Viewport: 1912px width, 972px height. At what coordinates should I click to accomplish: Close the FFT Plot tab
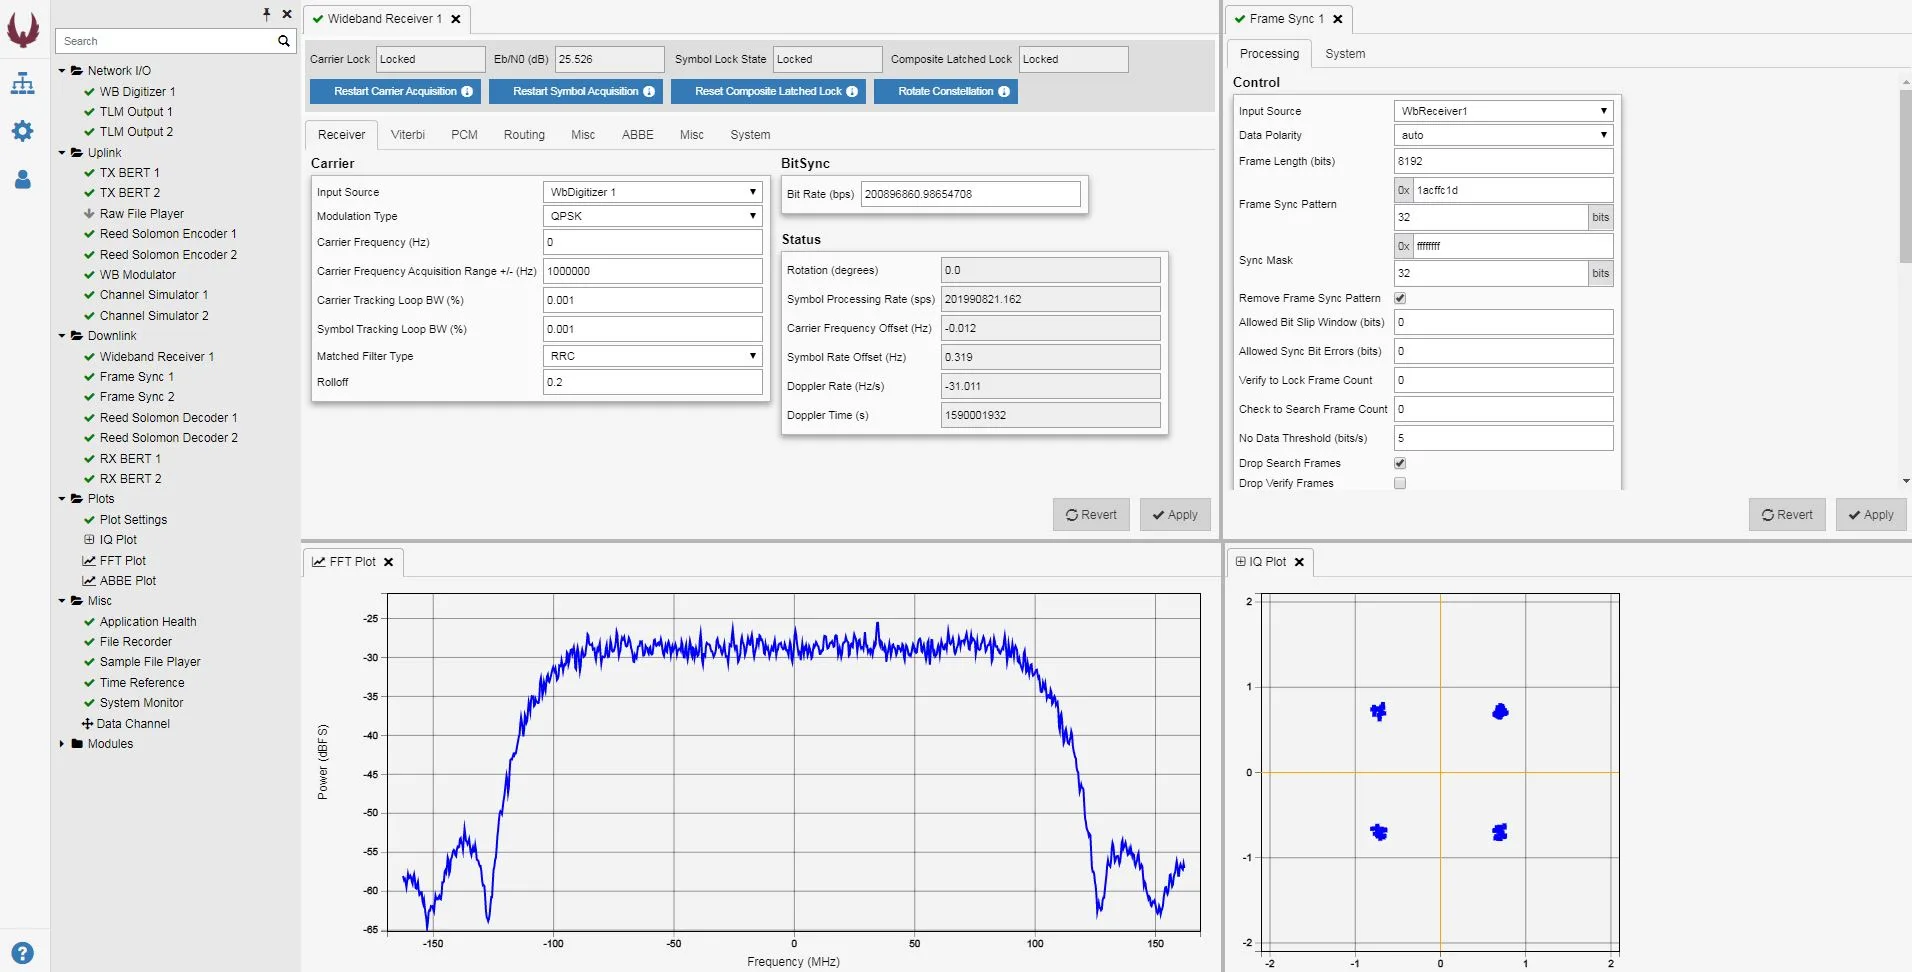389,562
